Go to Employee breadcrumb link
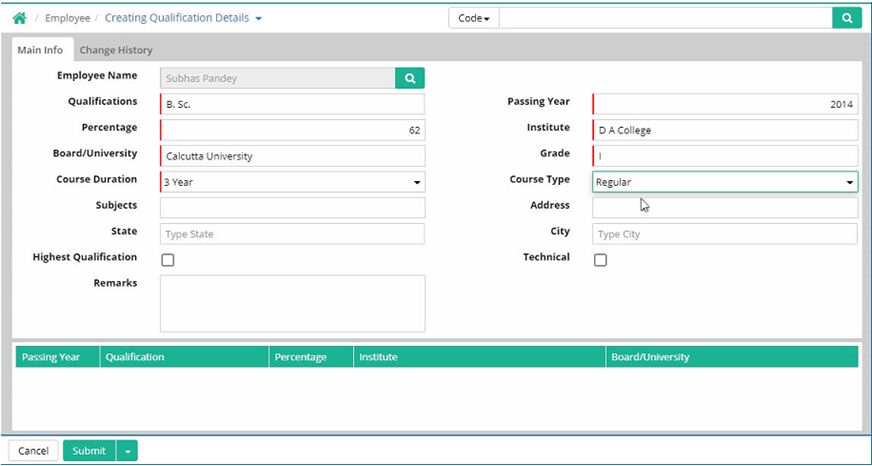This screenshot has width=872, height=466. click(67, 18)
